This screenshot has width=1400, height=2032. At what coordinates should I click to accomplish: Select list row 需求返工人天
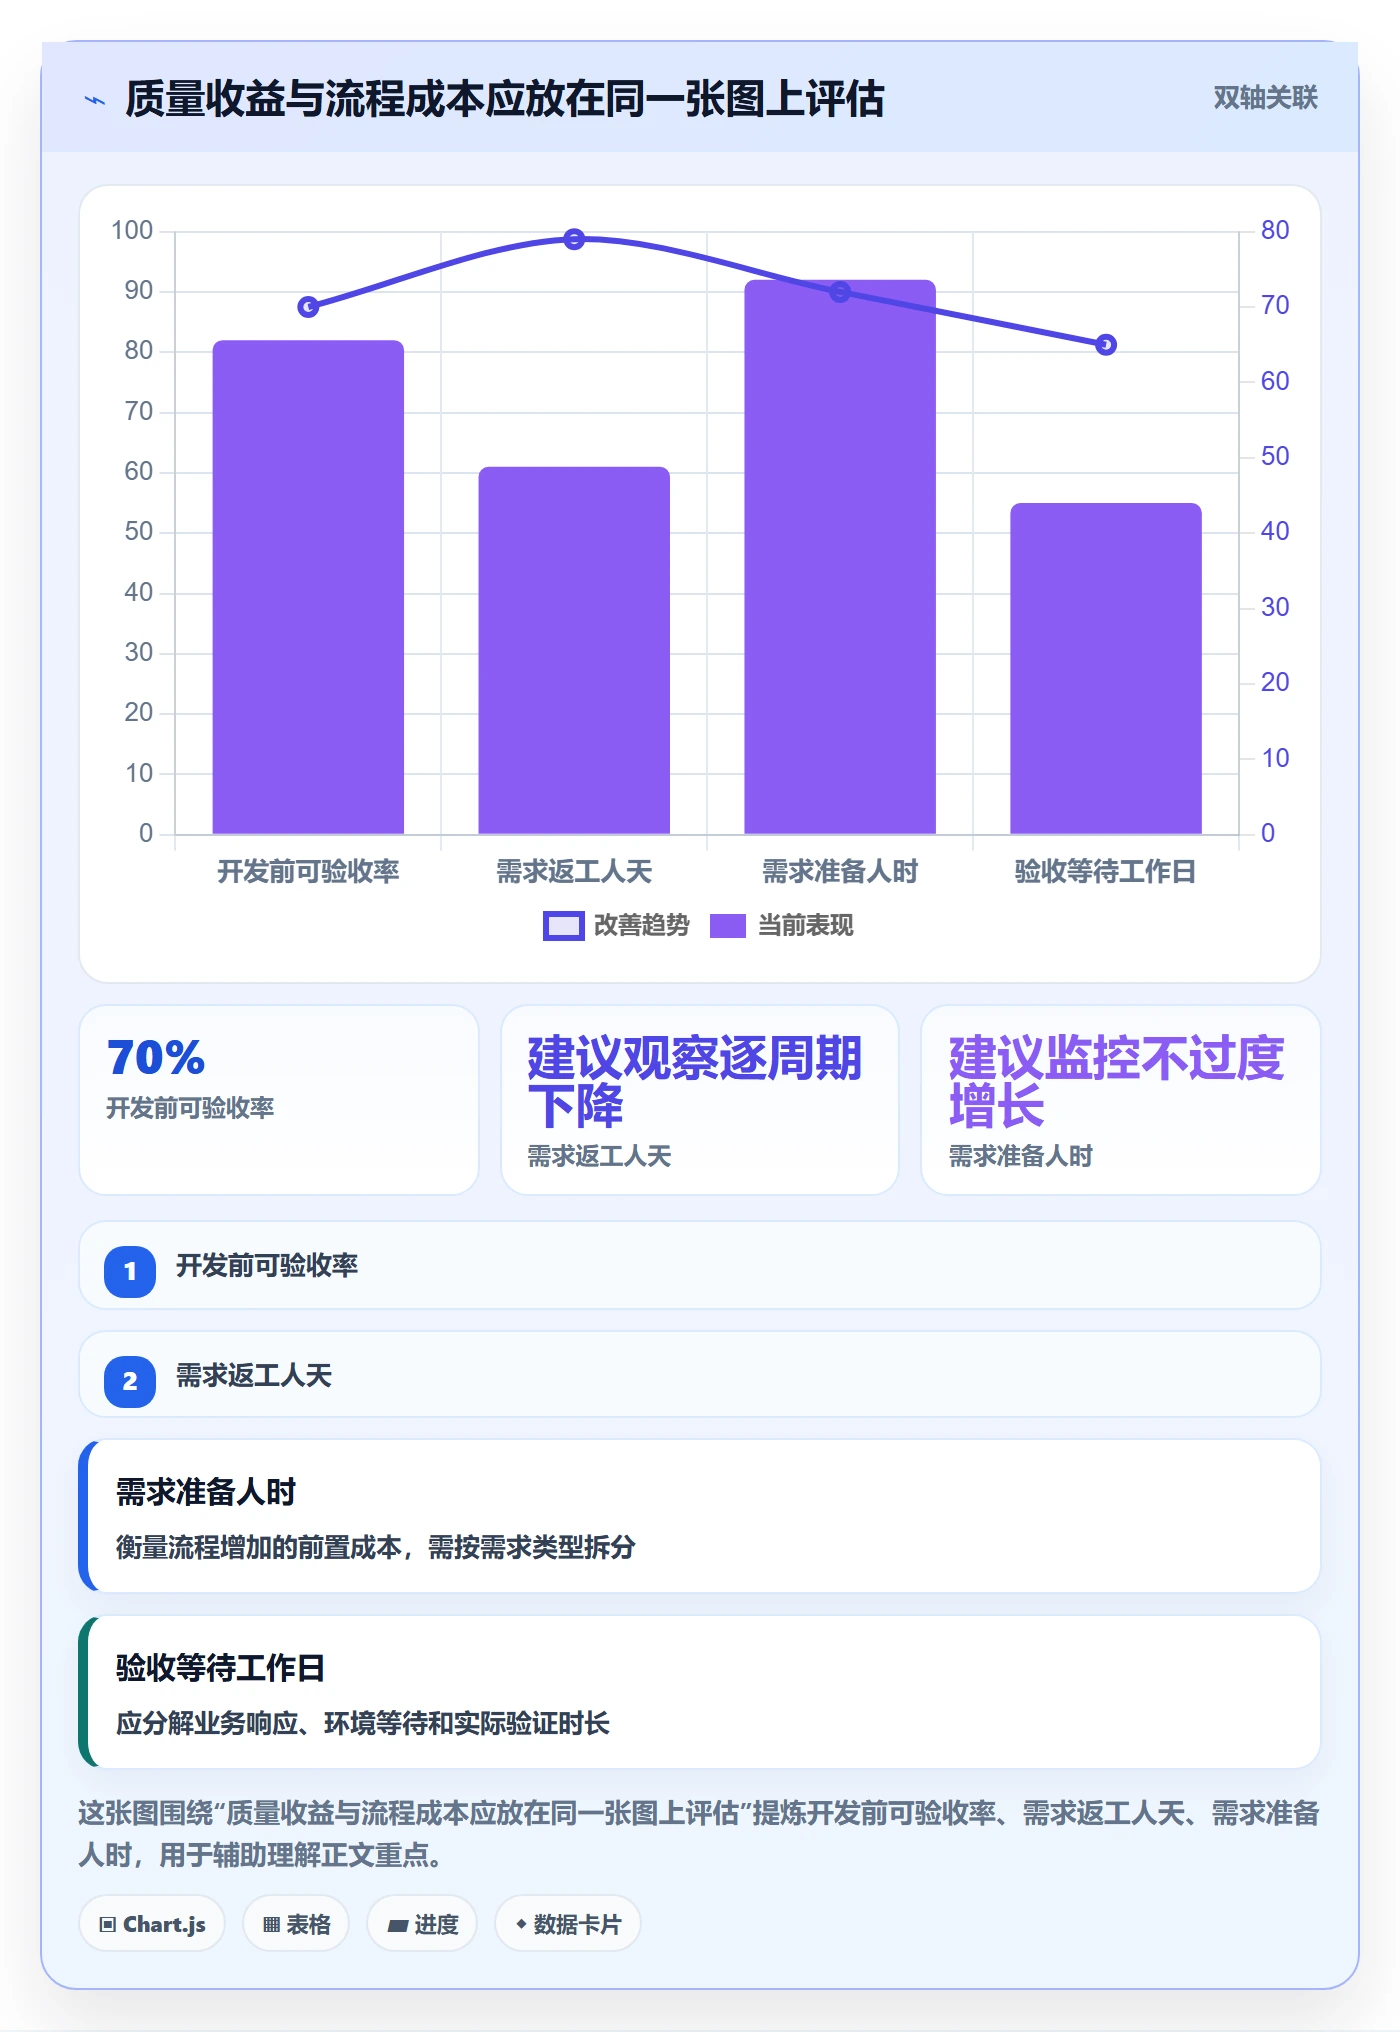[700, 1375]
